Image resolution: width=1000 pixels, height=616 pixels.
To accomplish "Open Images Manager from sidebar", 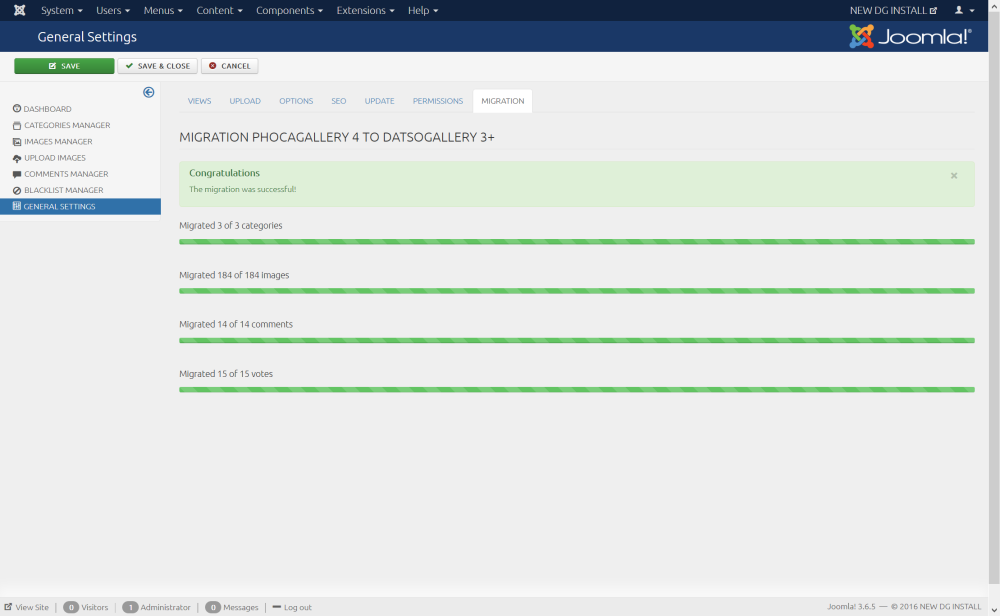I will click(58, 142).
